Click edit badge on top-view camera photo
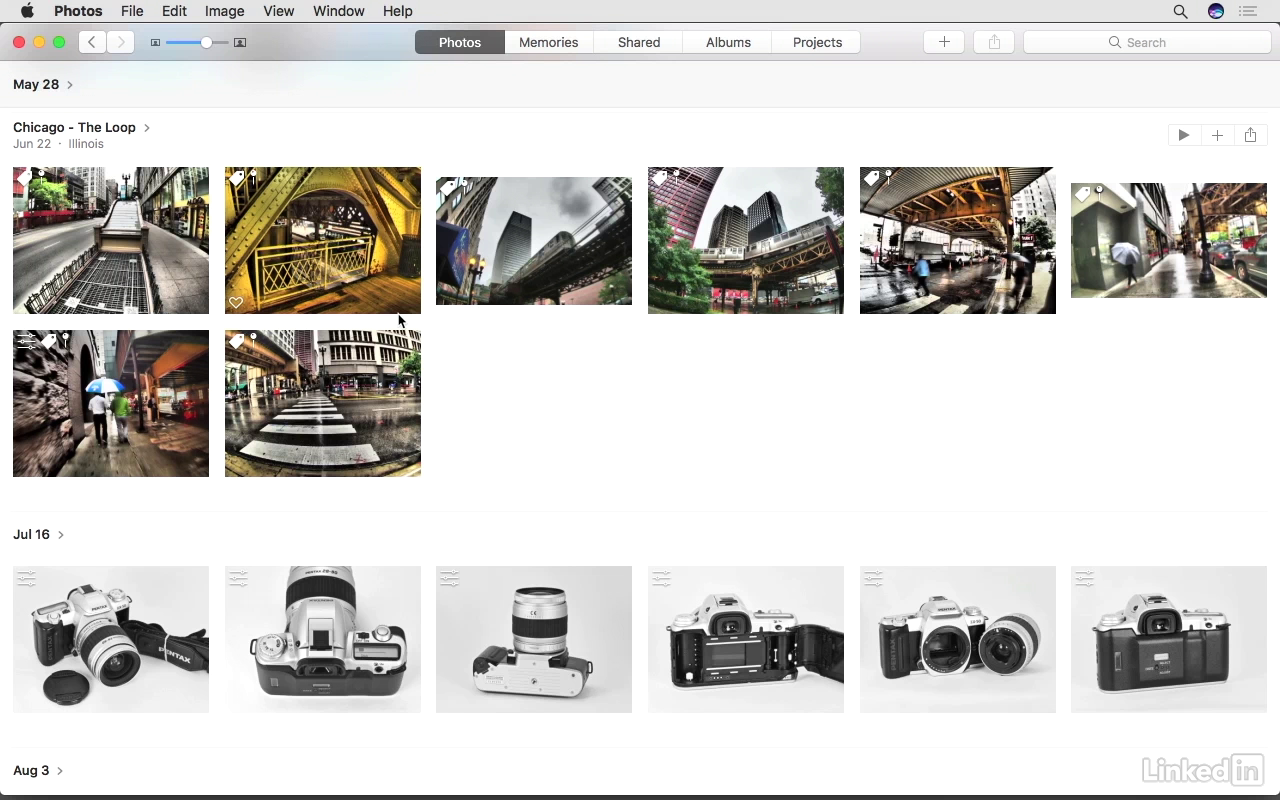Viewport: 1280px width, 800px height. (x=238, y=578)
